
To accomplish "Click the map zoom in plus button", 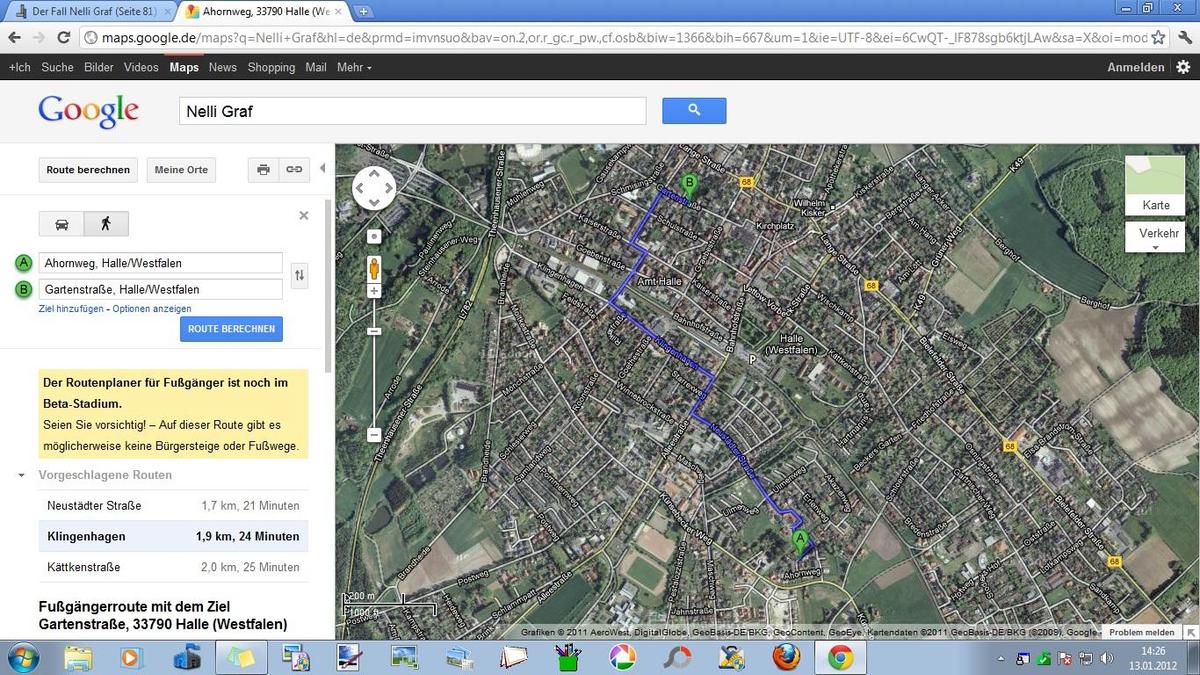I will click(x=374, y=291).
